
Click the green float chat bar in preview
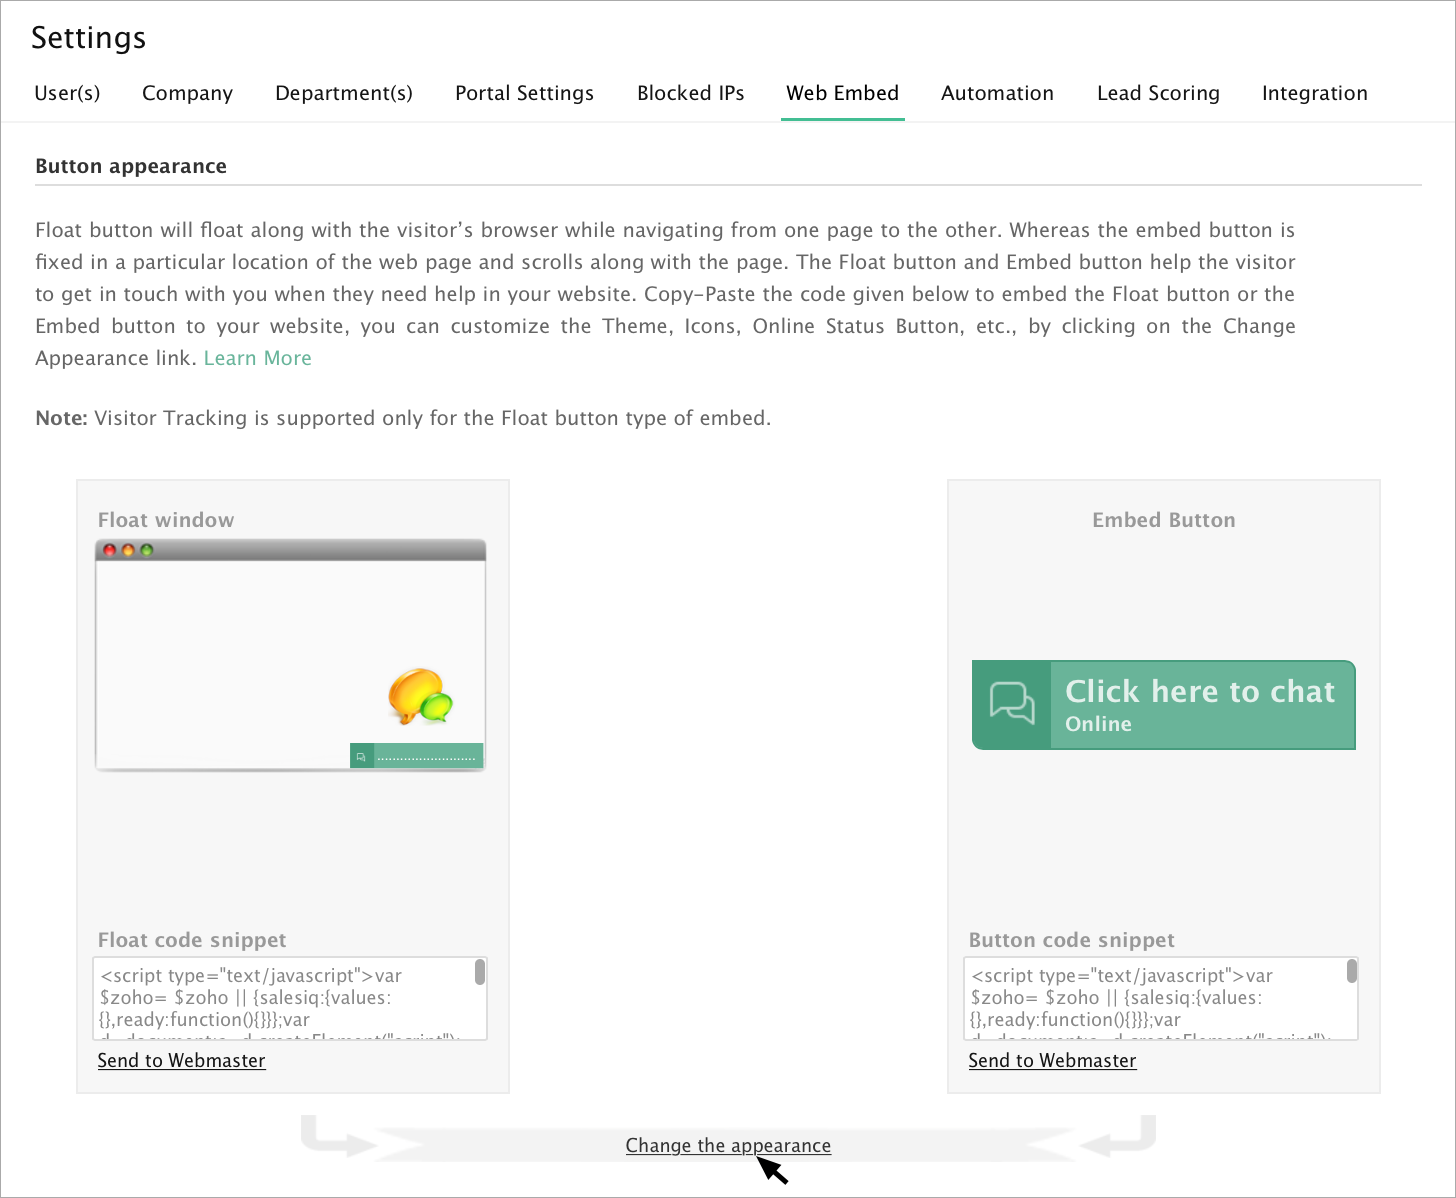[417, 757]
